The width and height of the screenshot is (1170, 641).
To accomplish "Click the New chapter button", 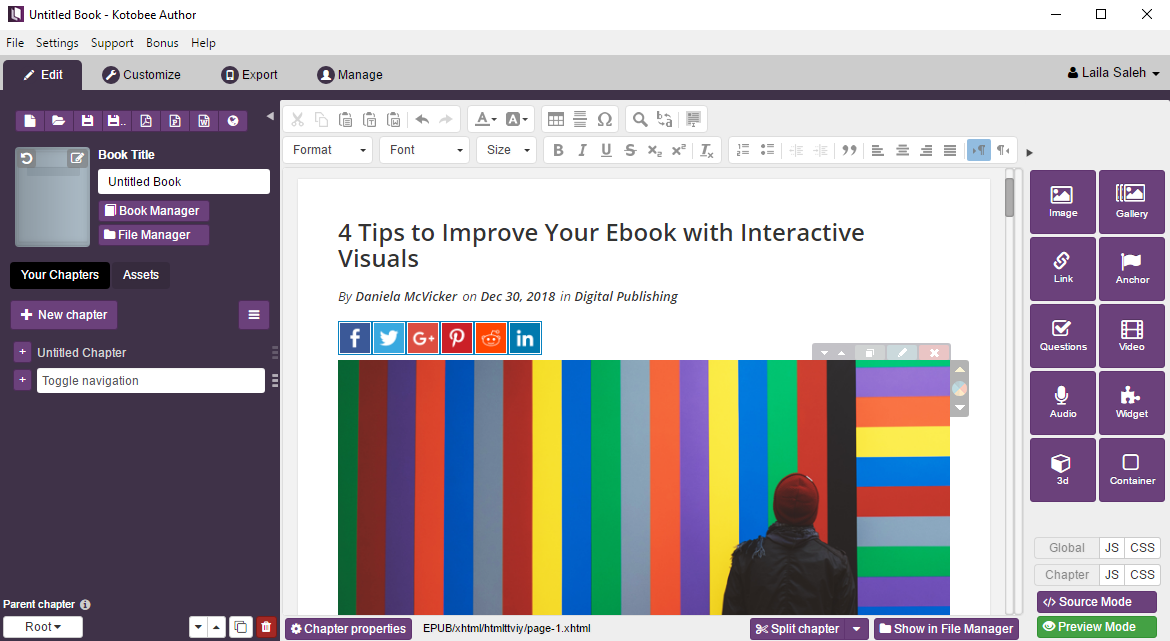I will (x=64, y=315).
